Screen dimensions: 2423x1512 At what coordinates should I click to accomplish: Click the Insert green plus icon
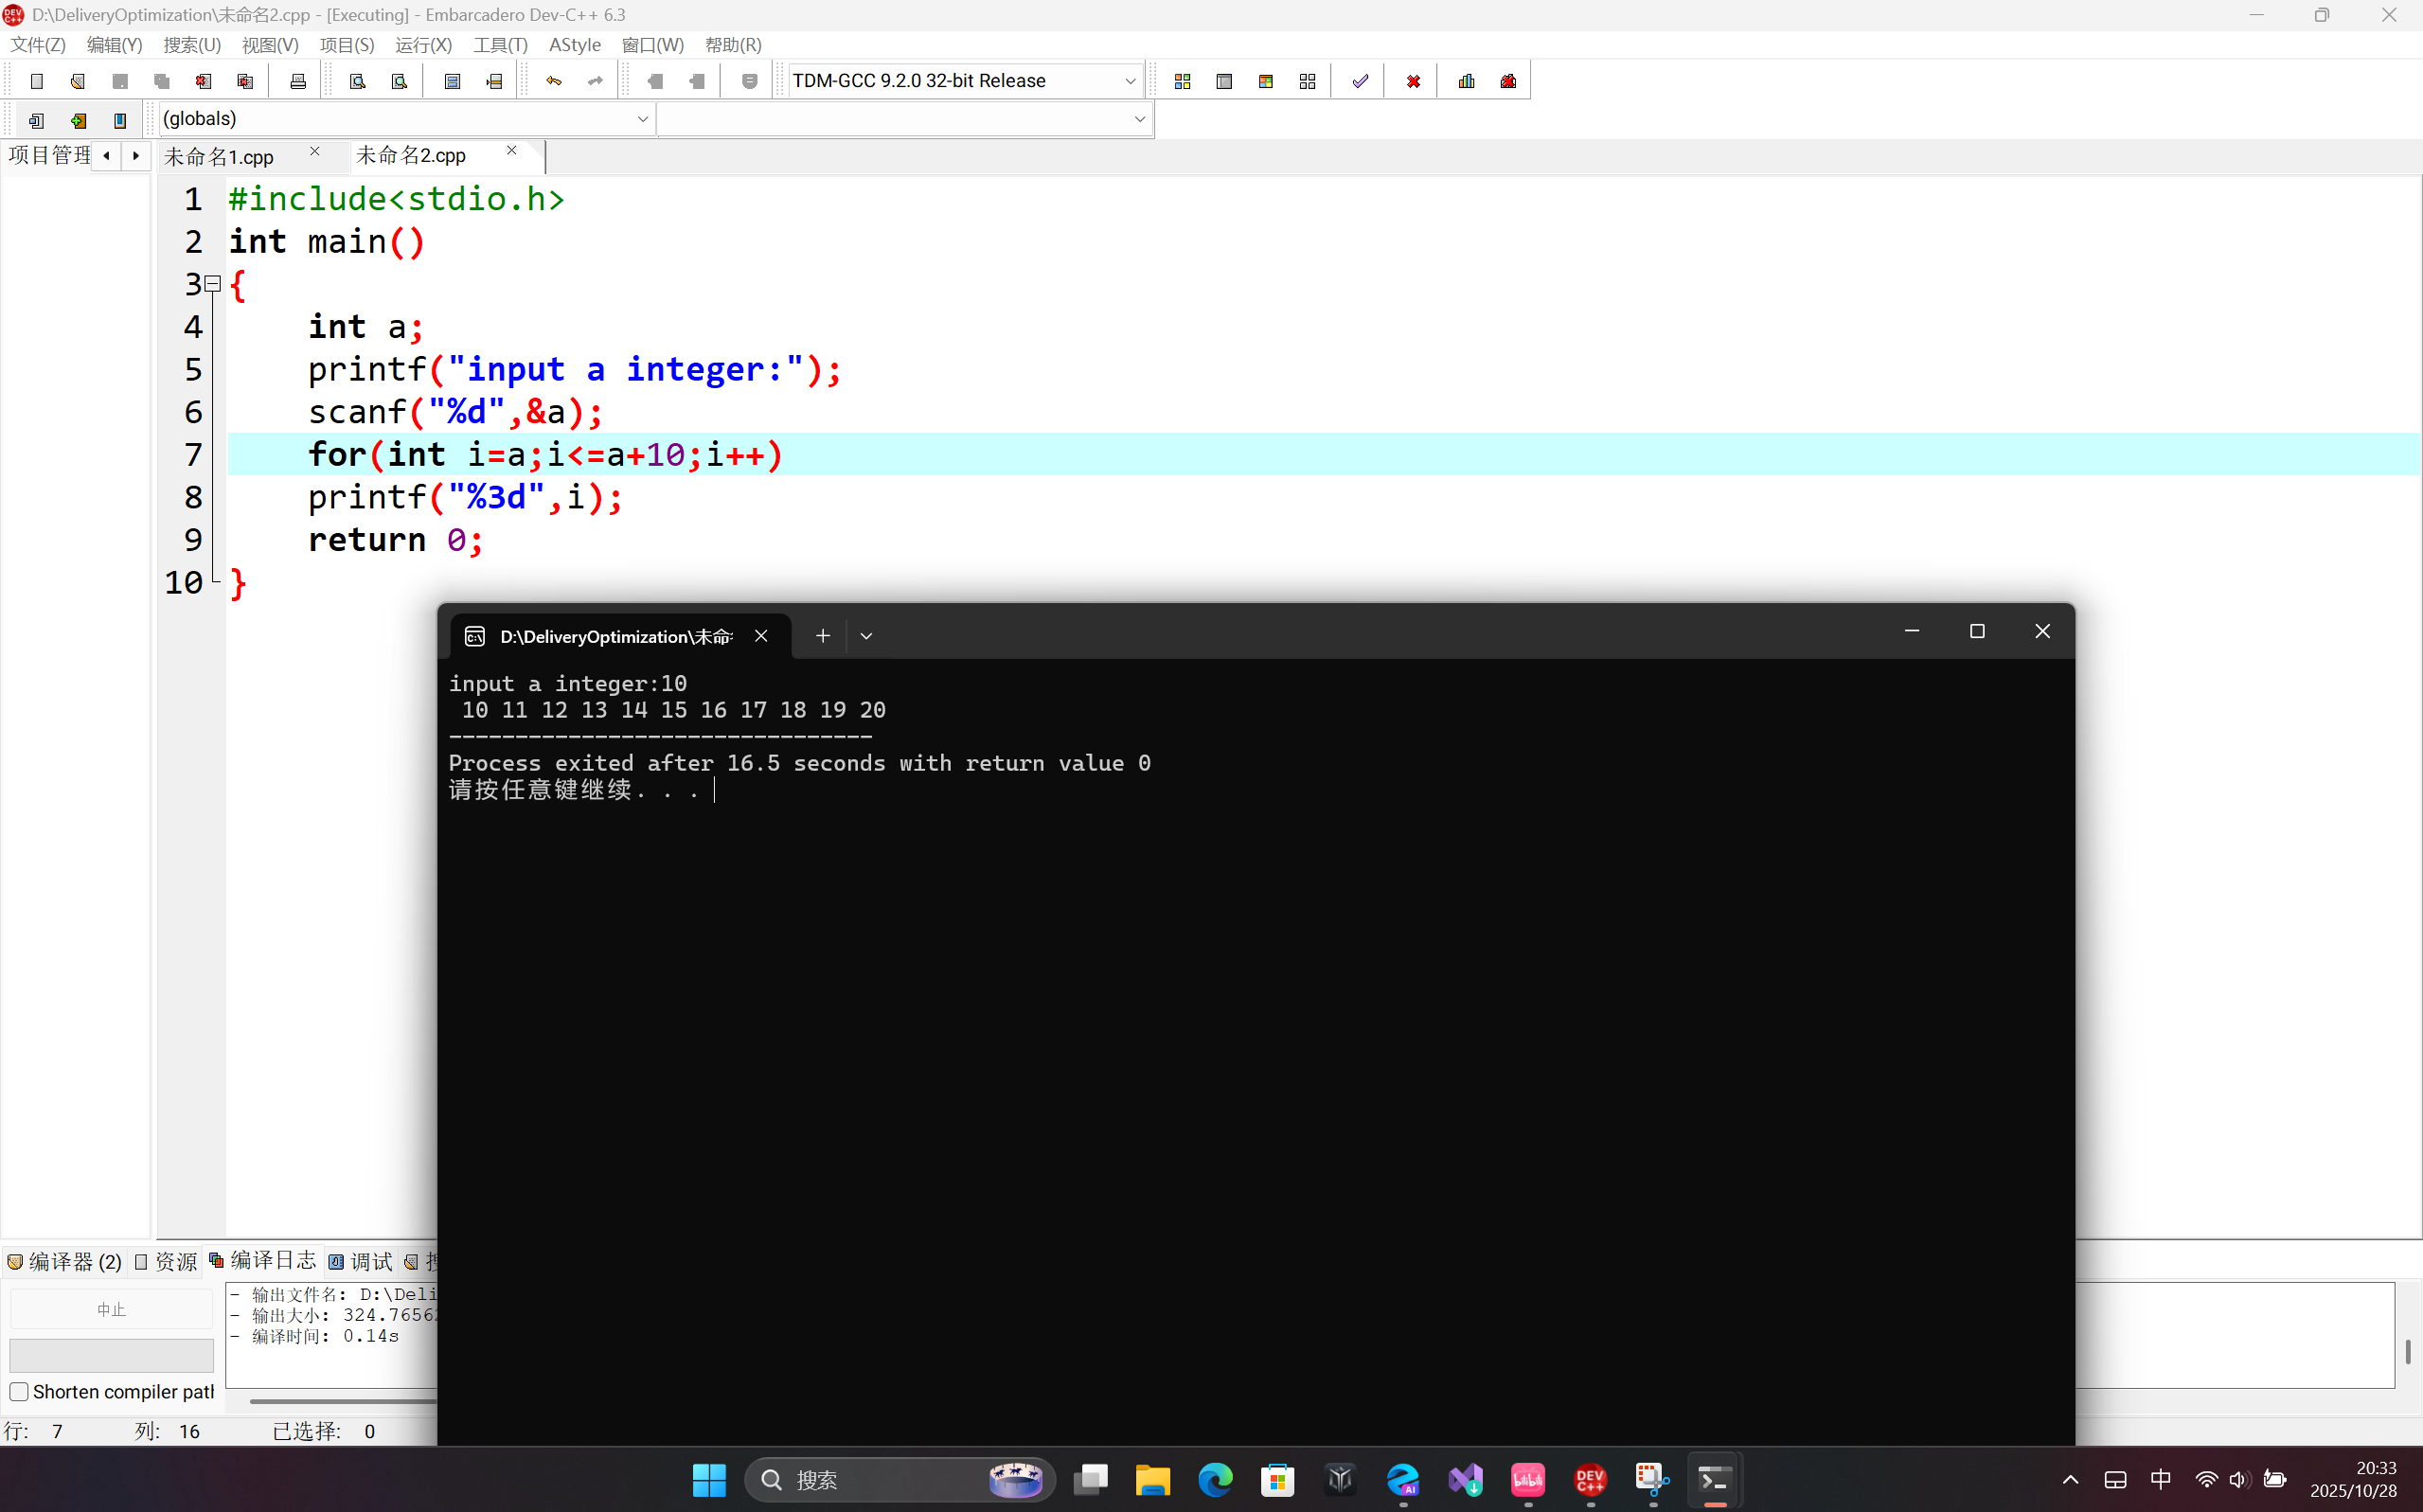(78, 121)
